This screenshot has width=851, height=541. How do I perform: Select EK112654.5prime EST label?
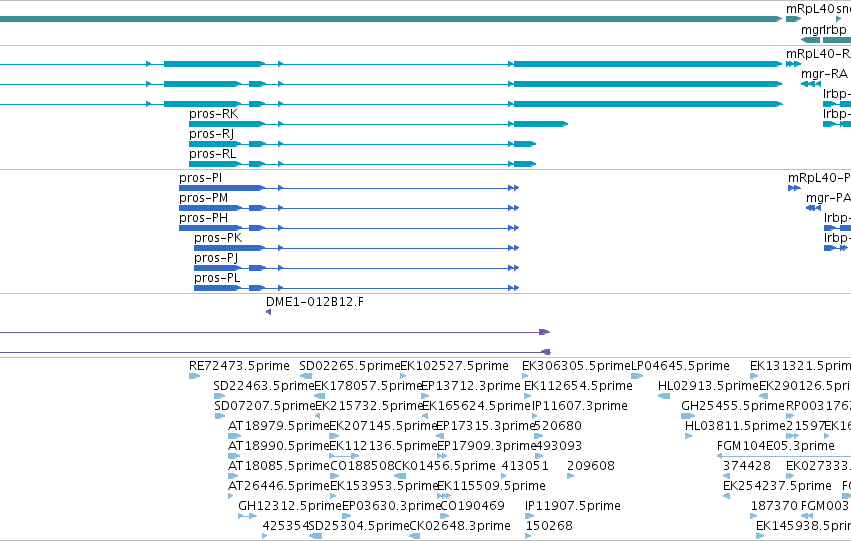579,386
